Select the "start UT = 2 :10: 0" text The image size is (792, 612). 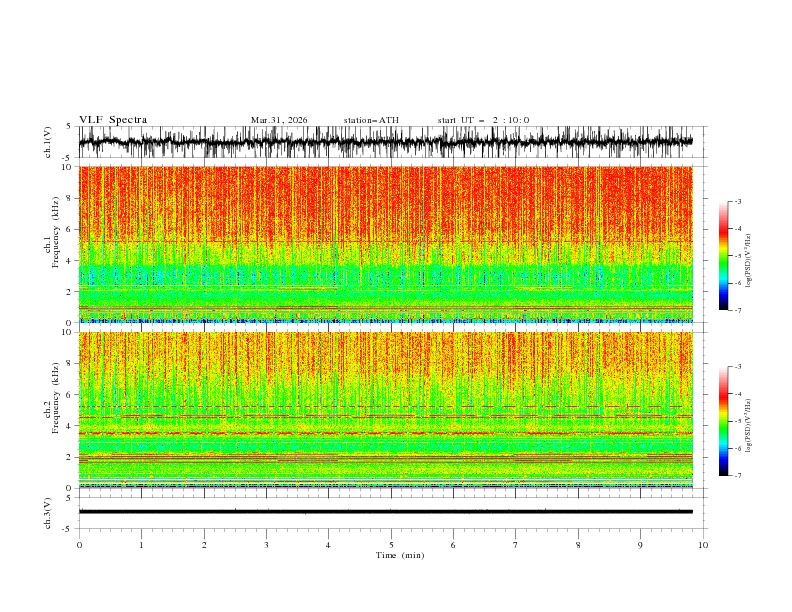coord(483,120)
